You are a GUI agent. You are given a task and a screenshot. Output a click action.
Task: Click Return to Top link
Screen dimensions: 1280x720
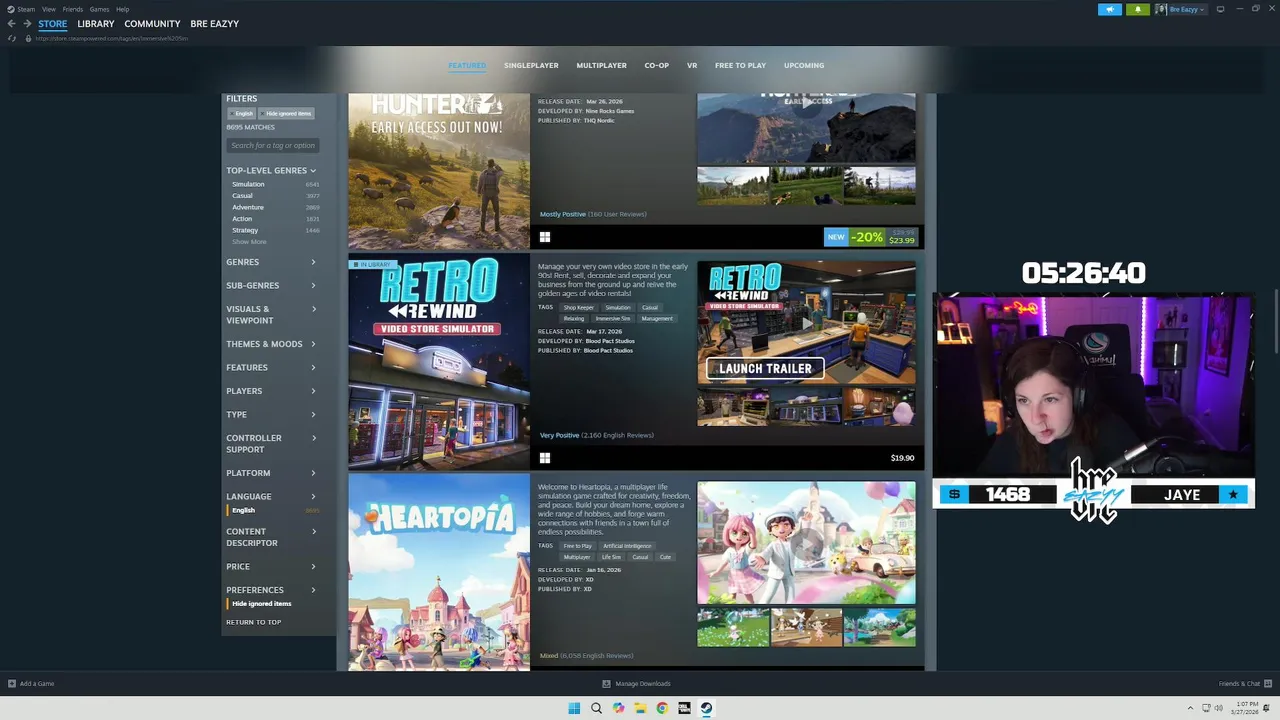pyautogui.click(x=253, y=622)
